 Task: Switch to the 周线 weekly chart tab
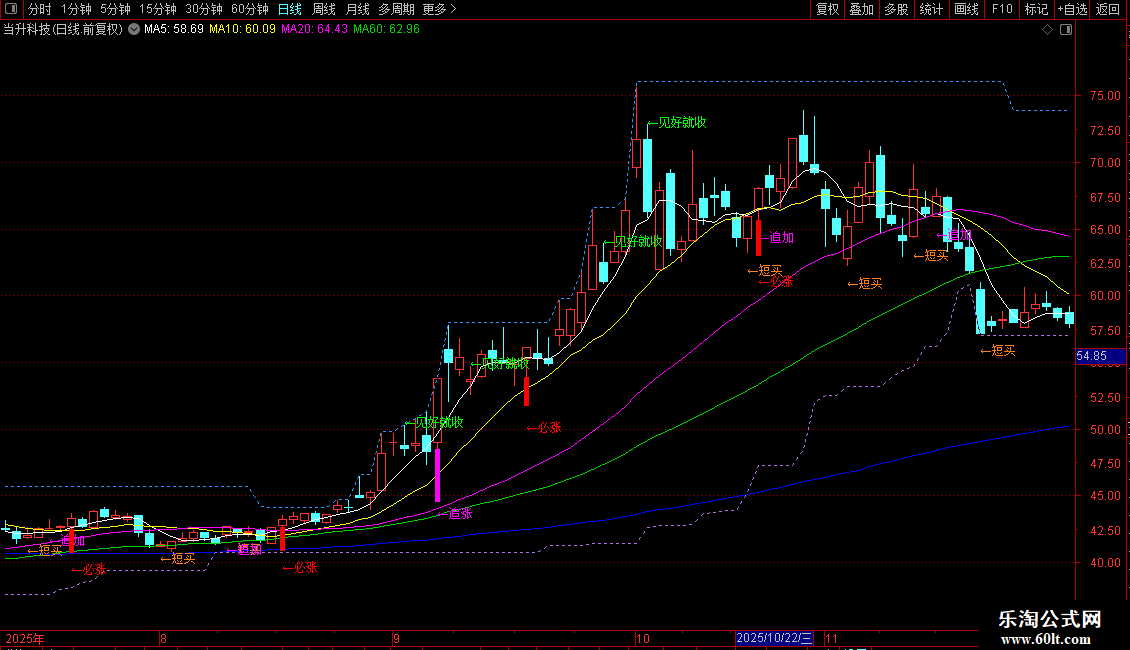[x=324, y=9]
